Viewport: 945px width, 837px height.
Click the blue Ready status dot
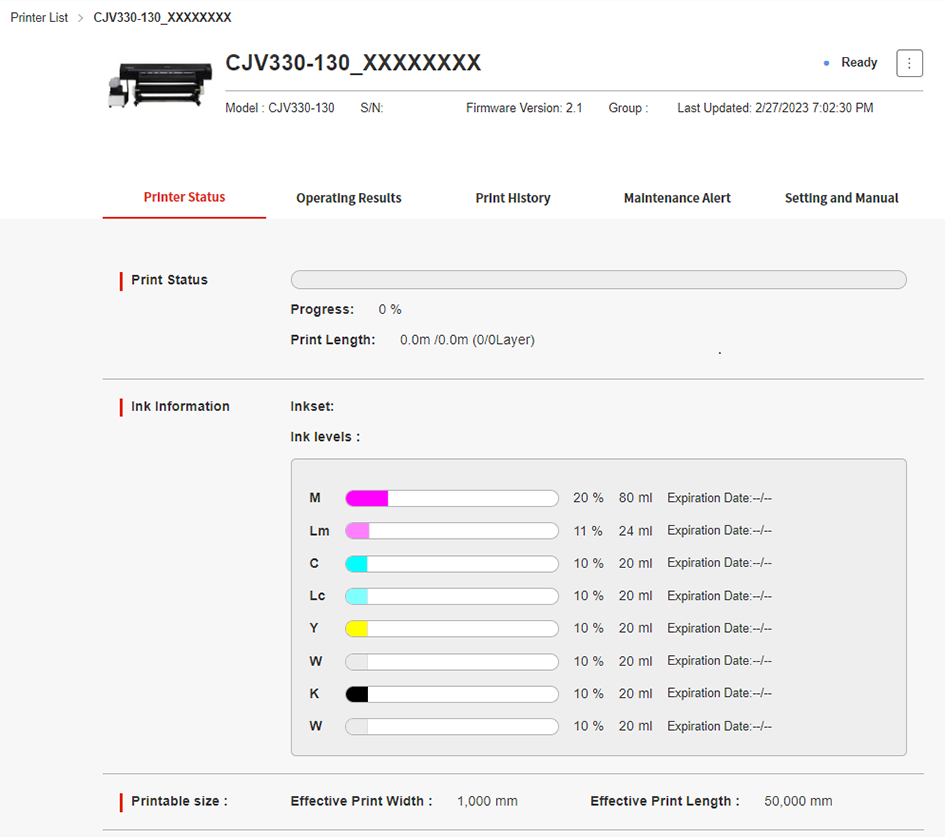pos(826,63)
